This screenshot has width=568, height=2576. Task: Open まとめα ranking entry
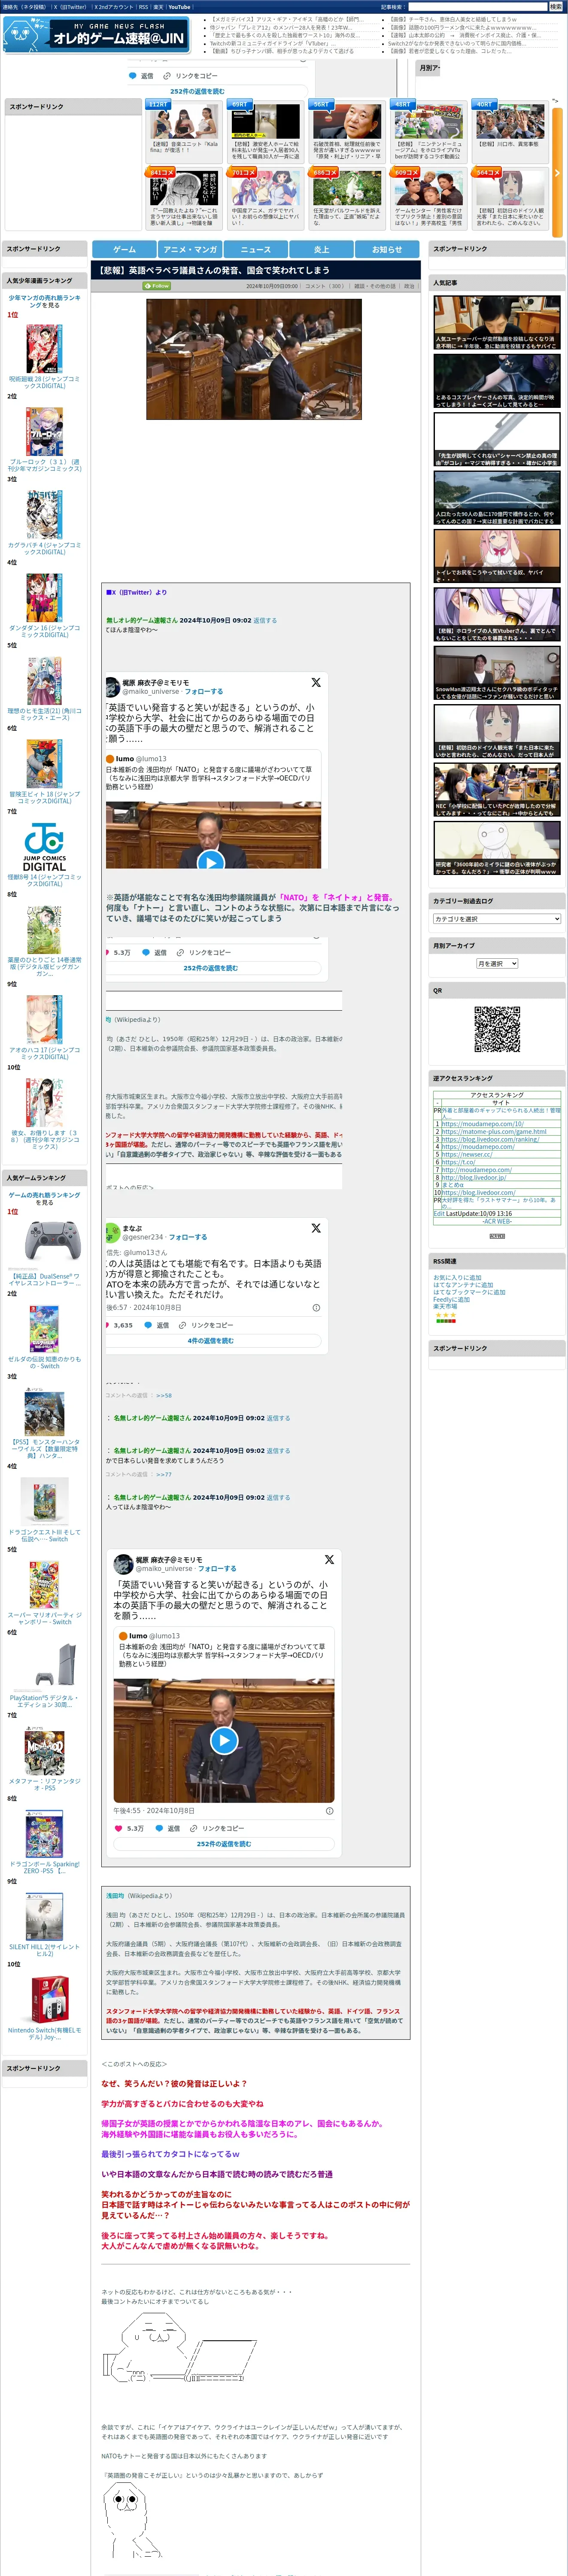pos(452,1185)
